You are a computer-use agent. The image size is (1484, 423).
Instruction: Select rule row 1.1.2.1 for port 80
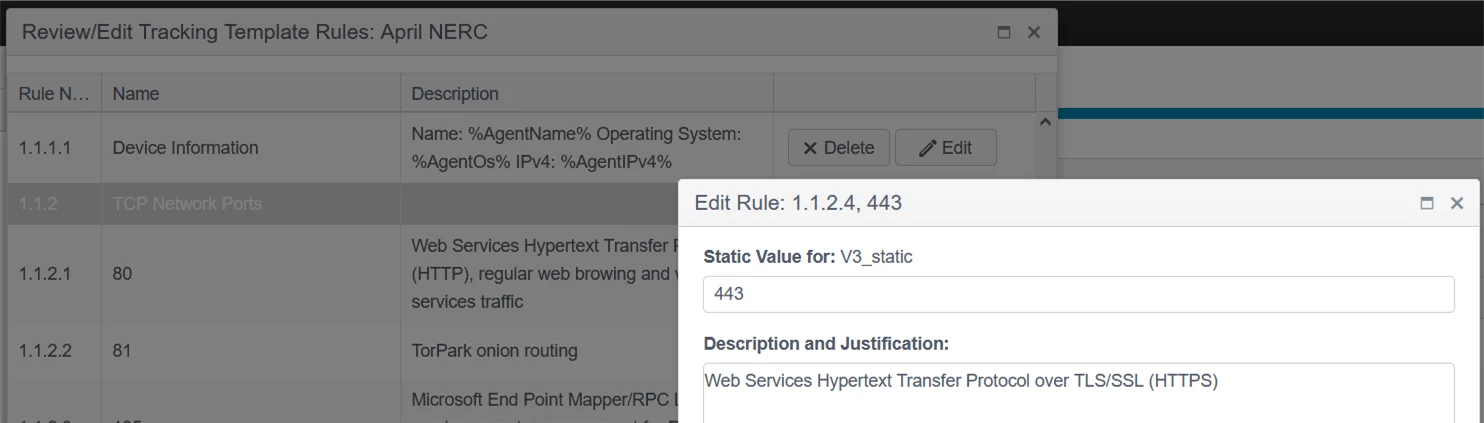(x=342, y=273)
